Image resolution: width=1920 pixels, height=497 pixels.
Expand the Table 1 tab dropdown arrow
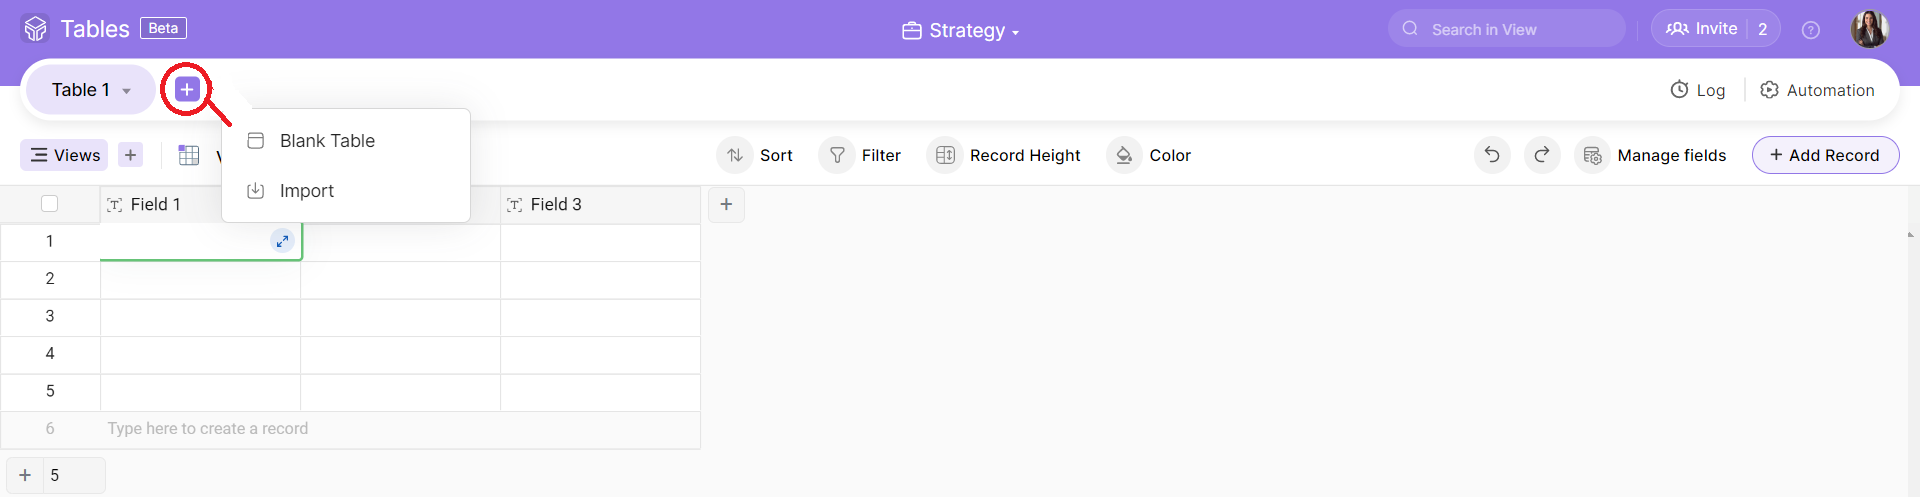click(x=127, y=91)
